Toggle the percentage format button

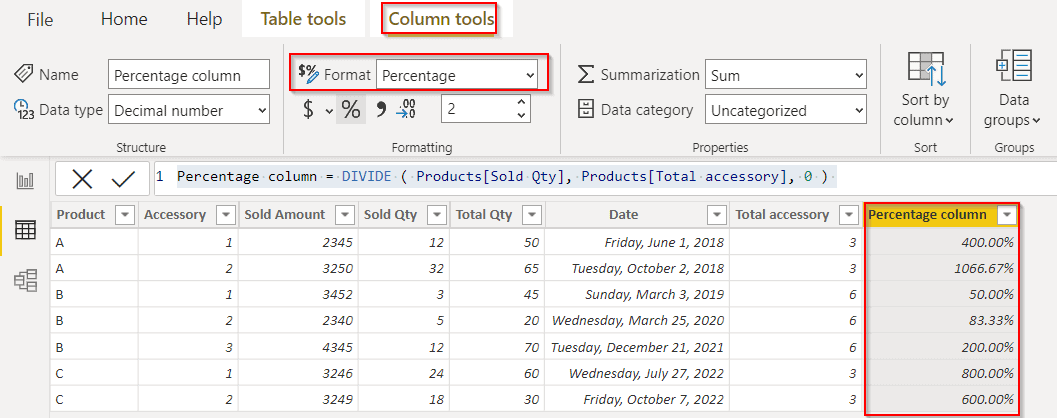(x=351, y=110)
